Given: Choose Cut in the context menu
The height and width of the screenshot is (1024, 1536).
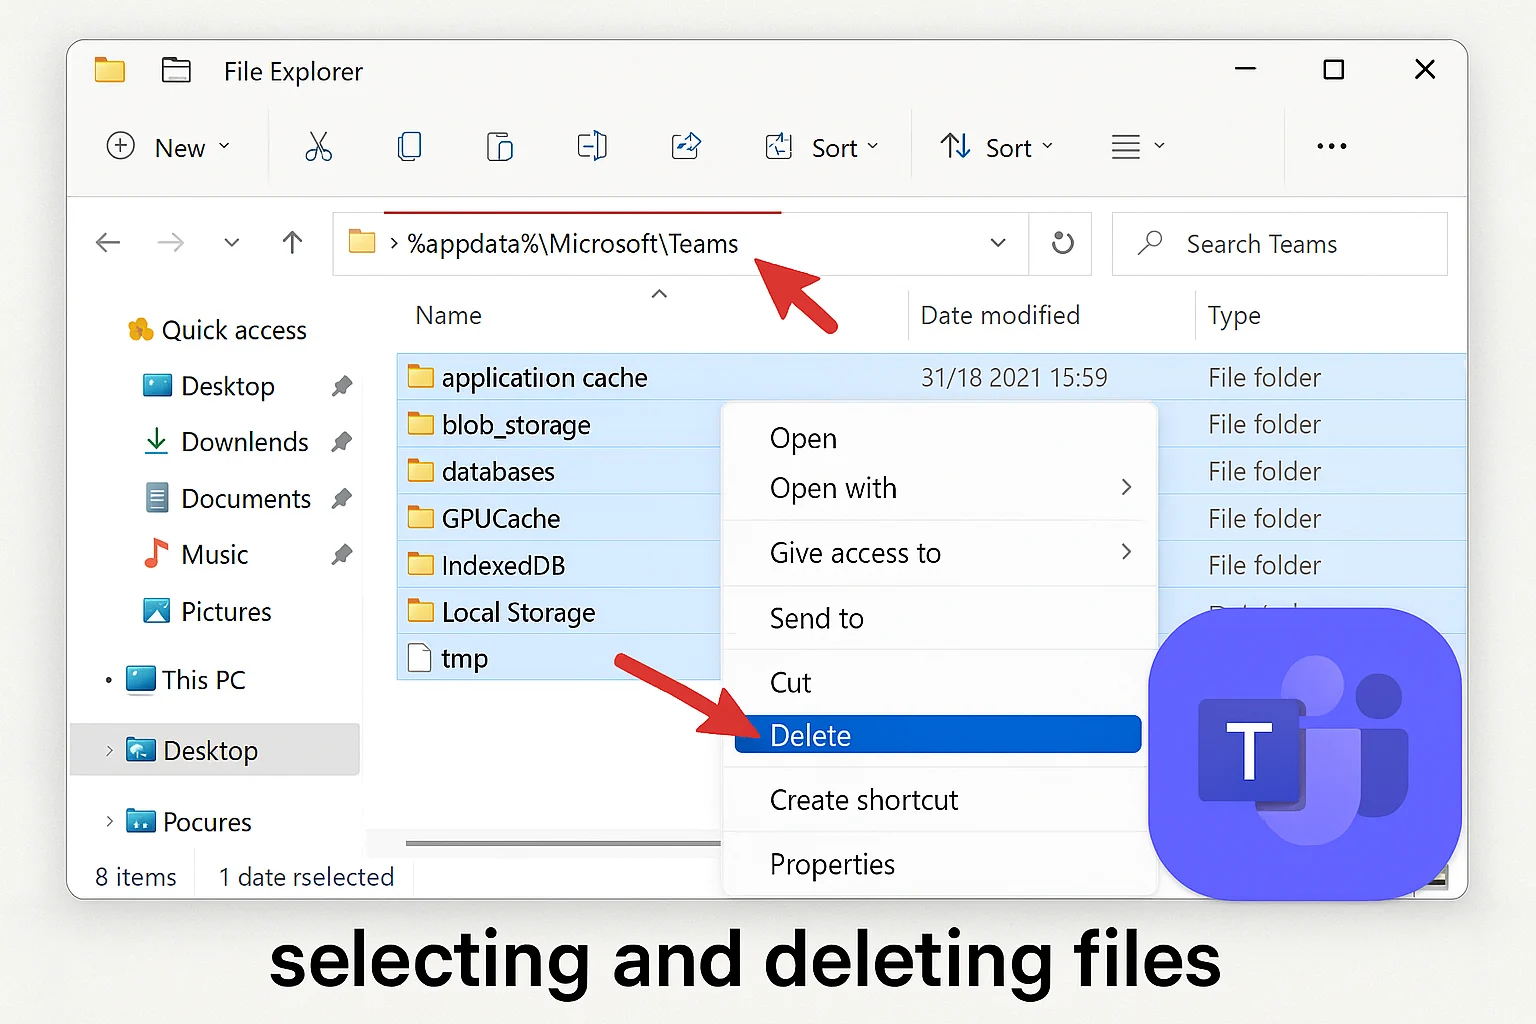Looking at the screenshot, I should [939, 682].
